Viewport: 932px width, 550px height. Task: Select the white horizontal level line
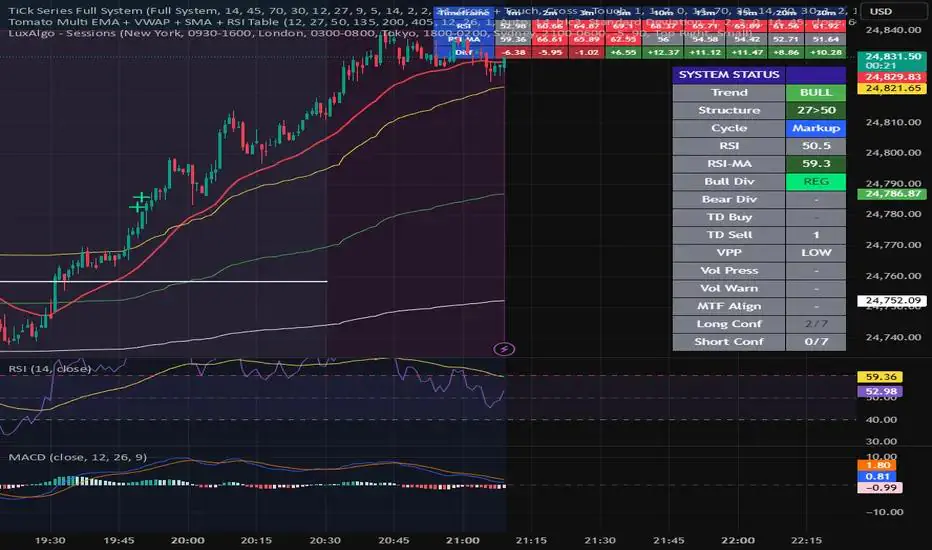pos(163,281)
